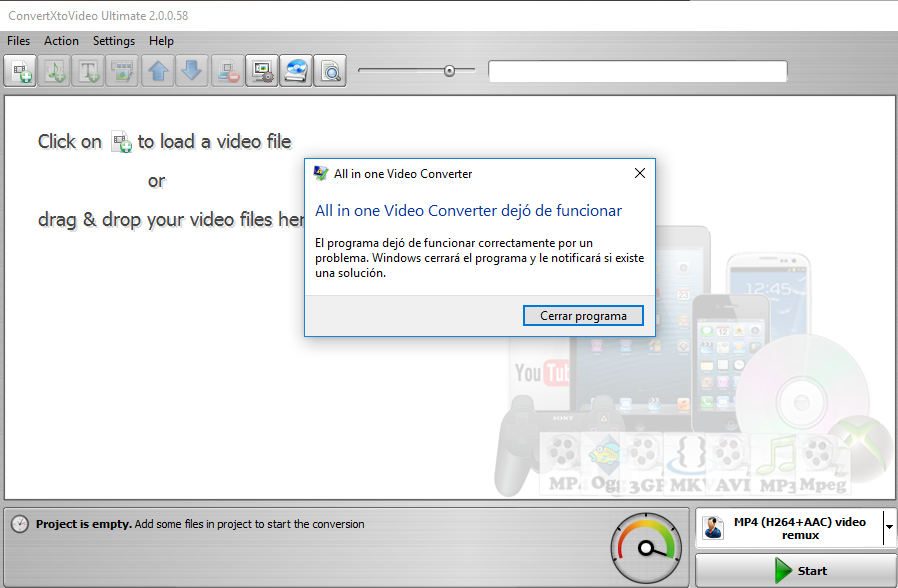Click the empty white field in toolbar

637,71
